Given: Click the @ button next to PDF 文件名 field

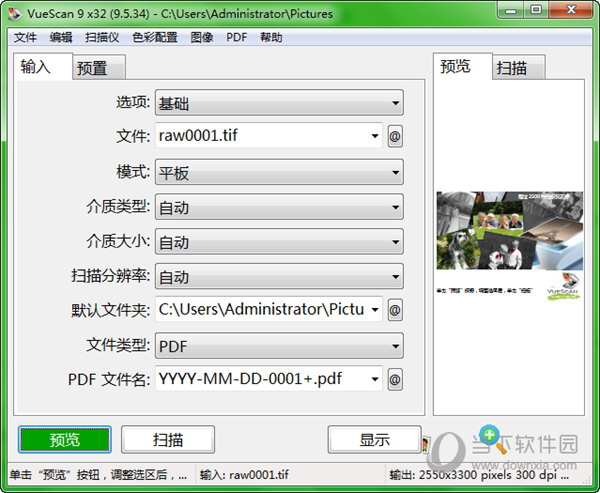Looking at the screenshot, I should (395, 379).
